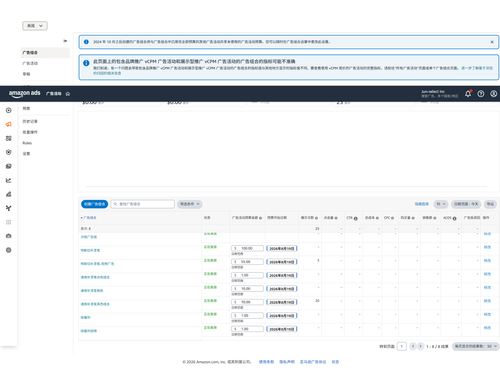
Task: Go to the next results page arrow
Action: click(x=421, y=346)
